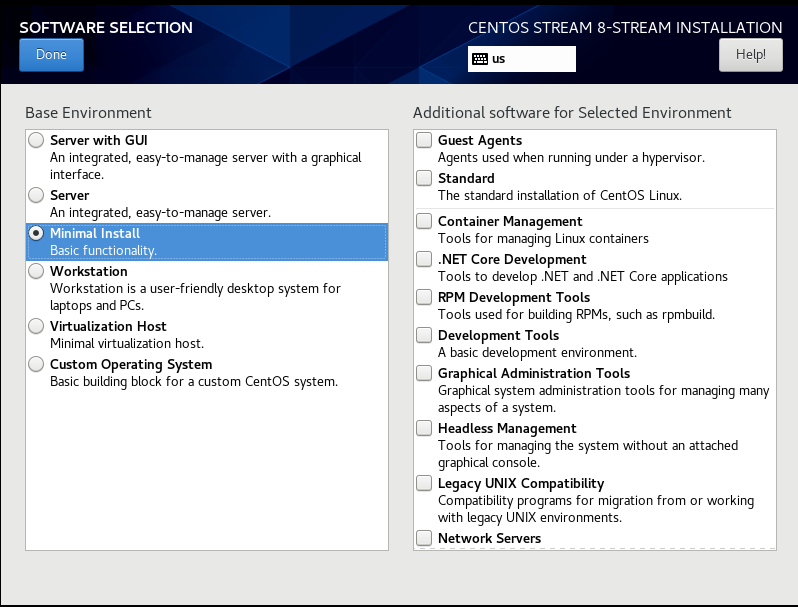Click the Done button
798x607 pixels.
(51, 55)
